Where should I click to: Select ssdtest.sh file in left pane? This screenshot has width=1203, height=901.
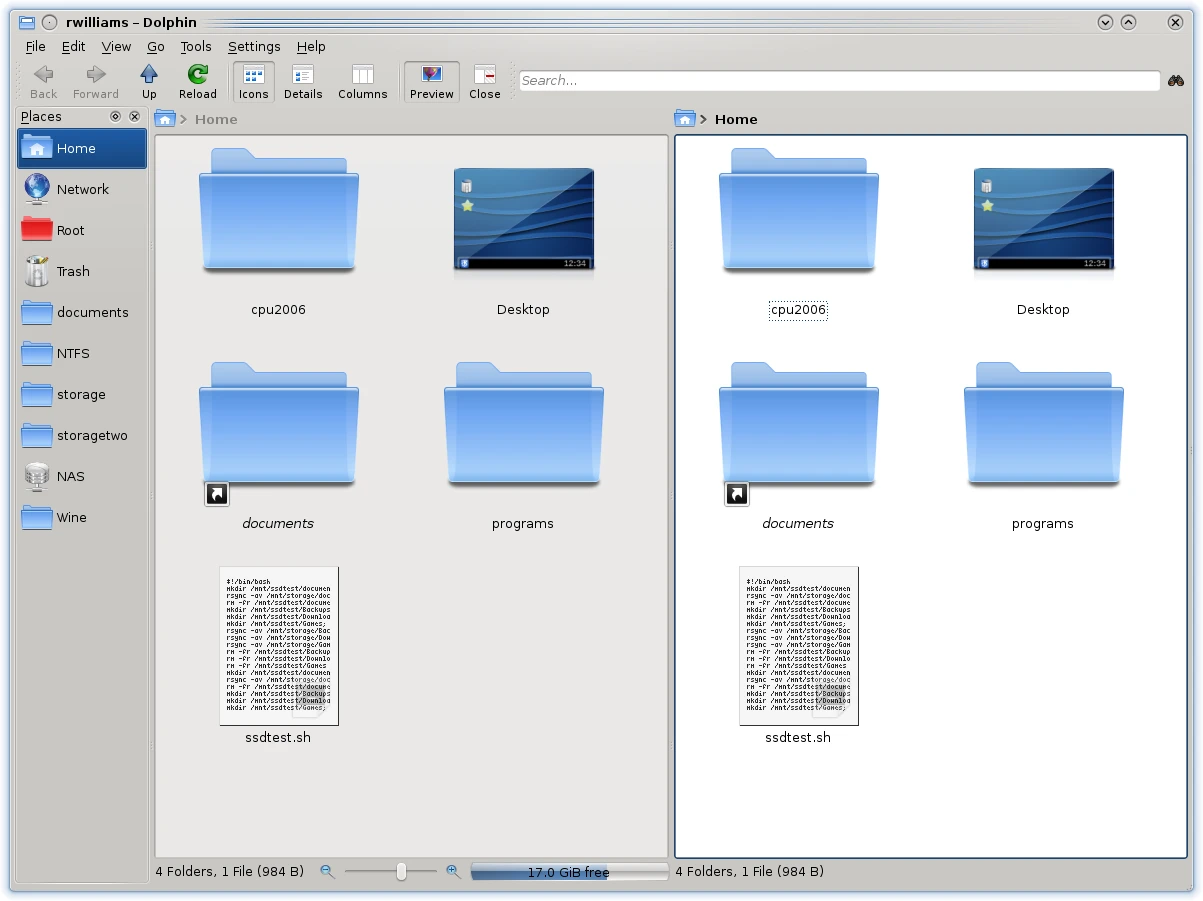[x=278, y=655]
